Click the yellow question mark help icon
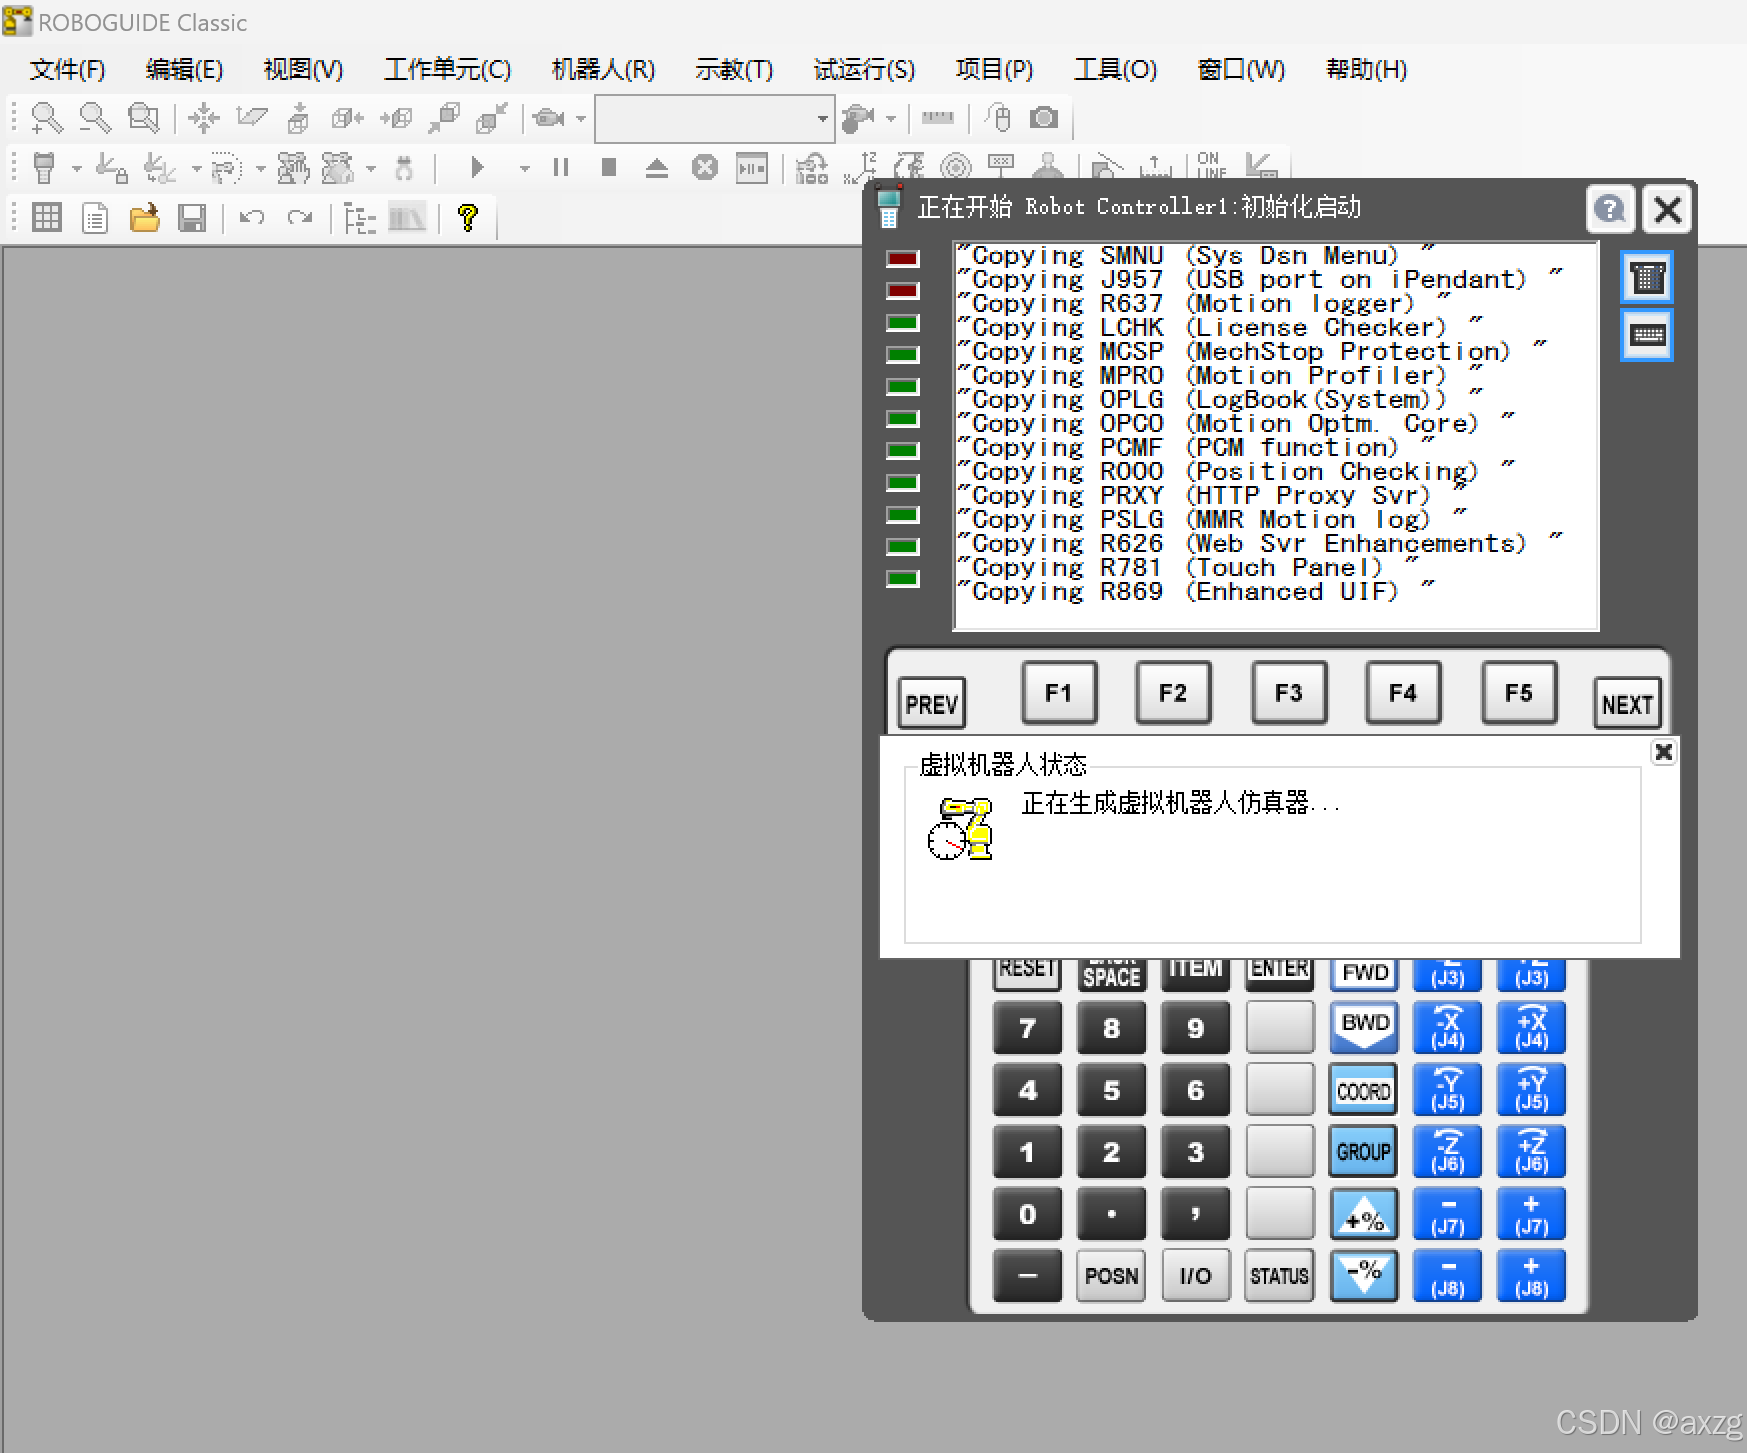1747x1453 pixels. coord(467,217)
